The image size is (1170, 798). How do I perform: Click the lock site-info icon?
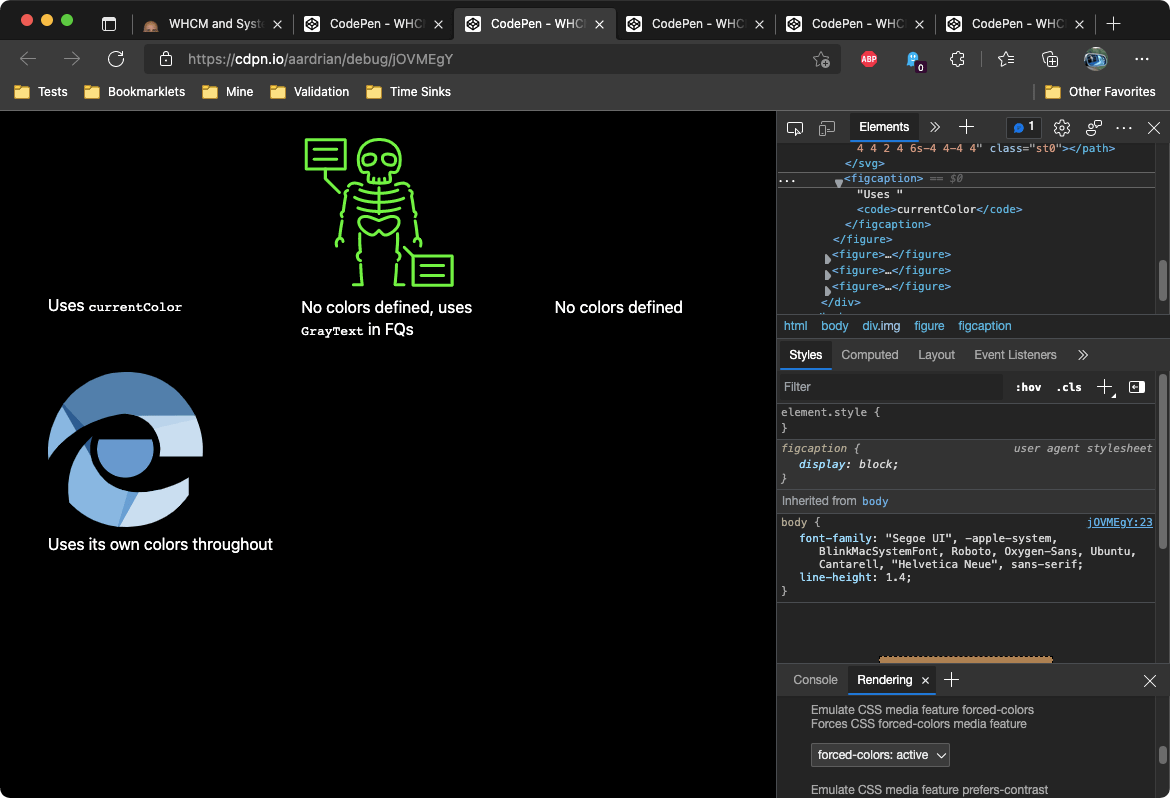[x=166, y=59]
